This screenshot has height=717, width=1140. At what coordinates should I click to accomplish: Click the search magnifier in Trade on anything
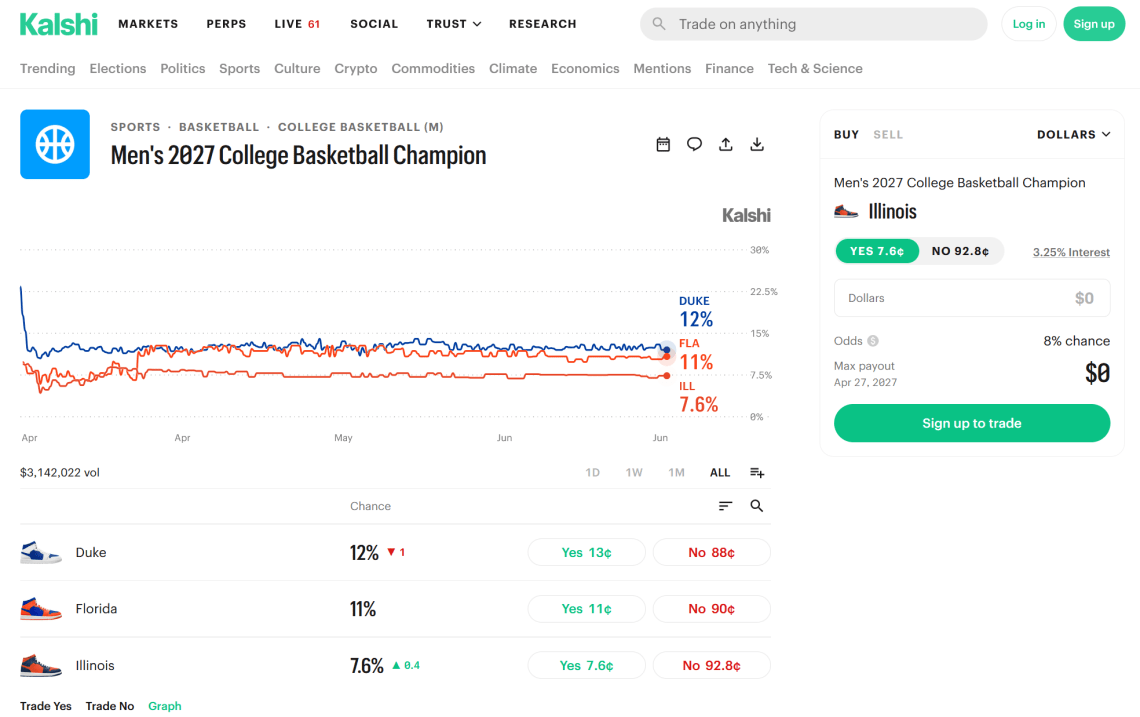659,24
